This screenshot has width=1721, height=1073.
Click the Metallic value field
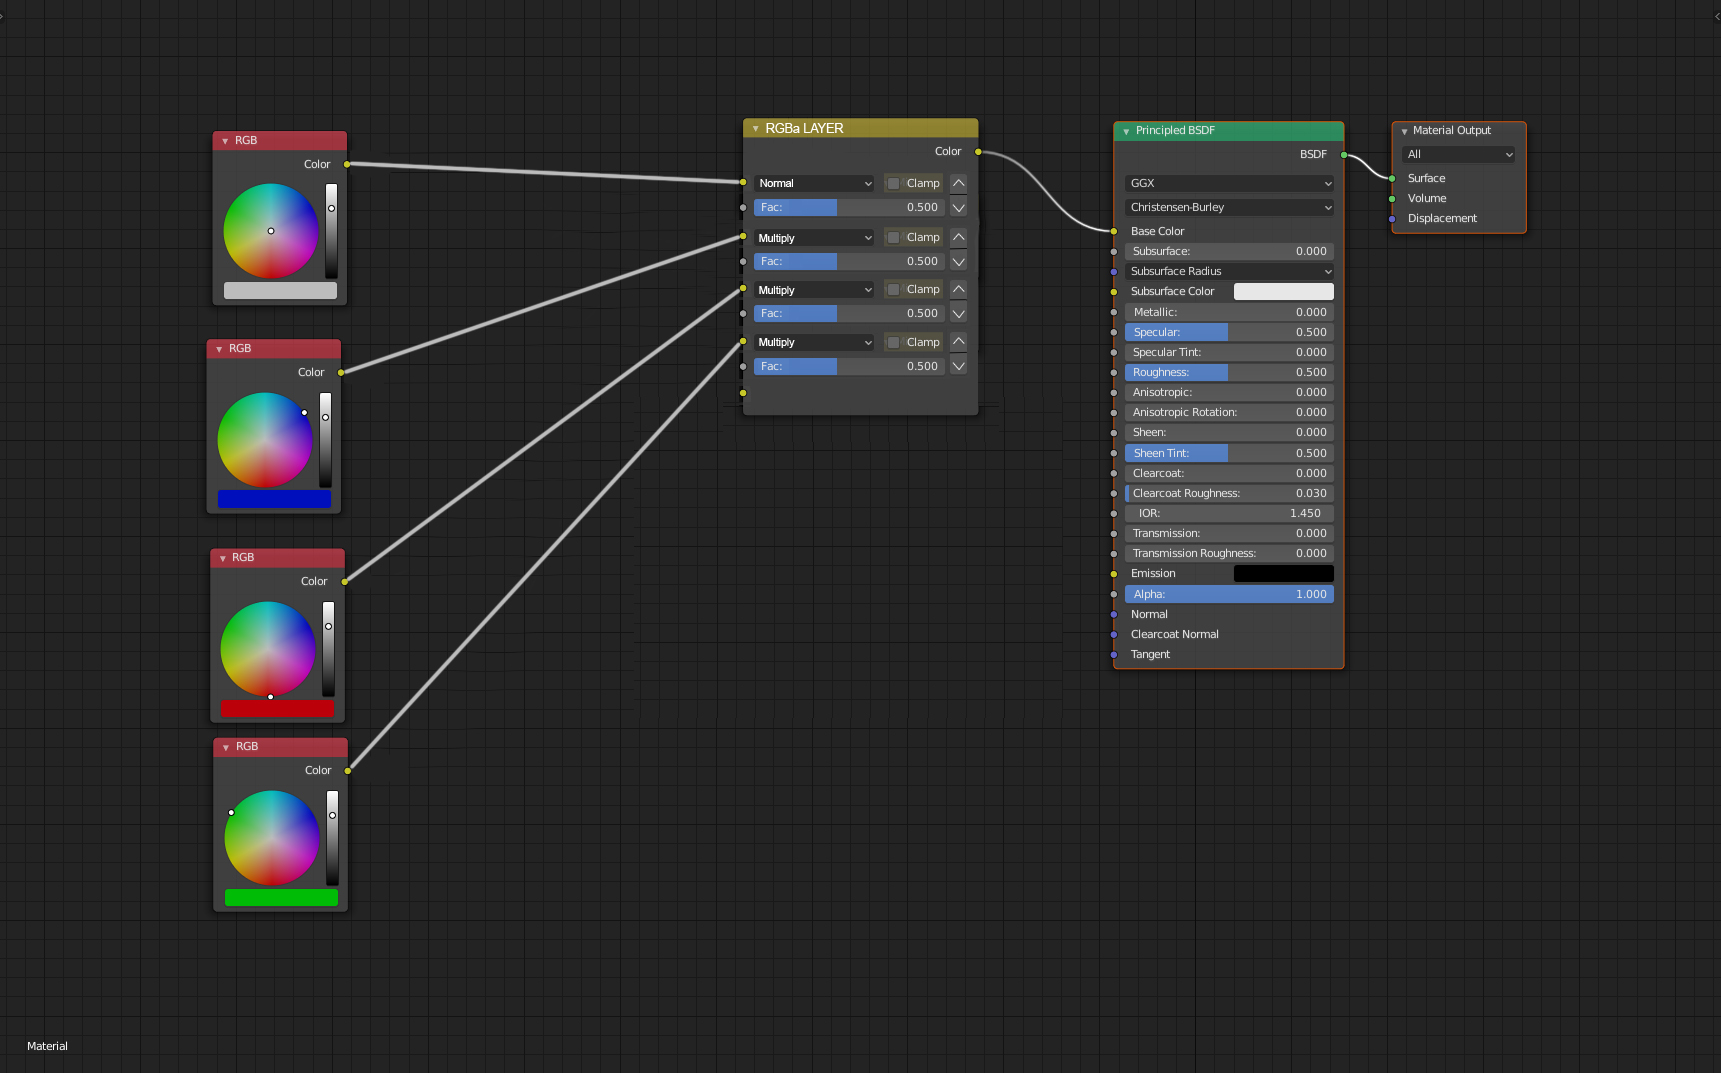click(1229, 313)
